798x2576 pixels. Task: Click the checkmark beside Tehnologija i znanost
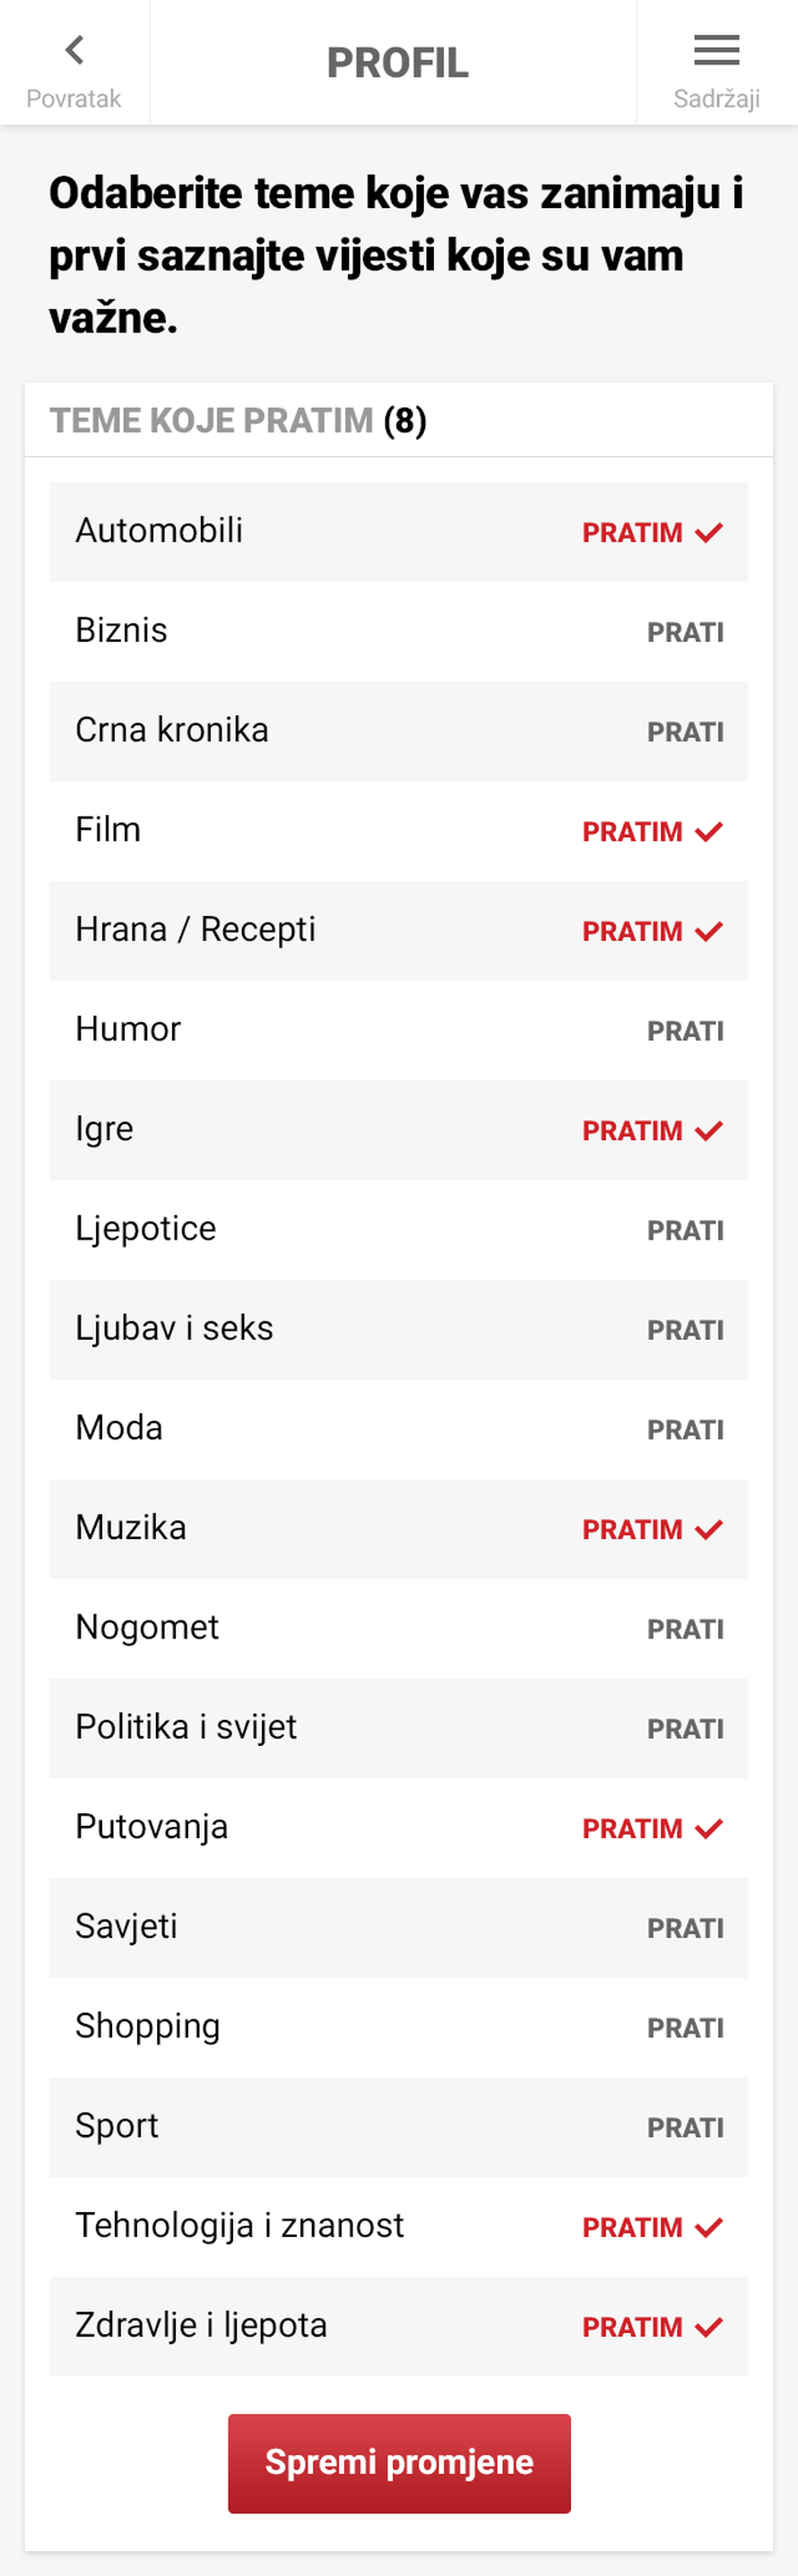pos(709,2226)
